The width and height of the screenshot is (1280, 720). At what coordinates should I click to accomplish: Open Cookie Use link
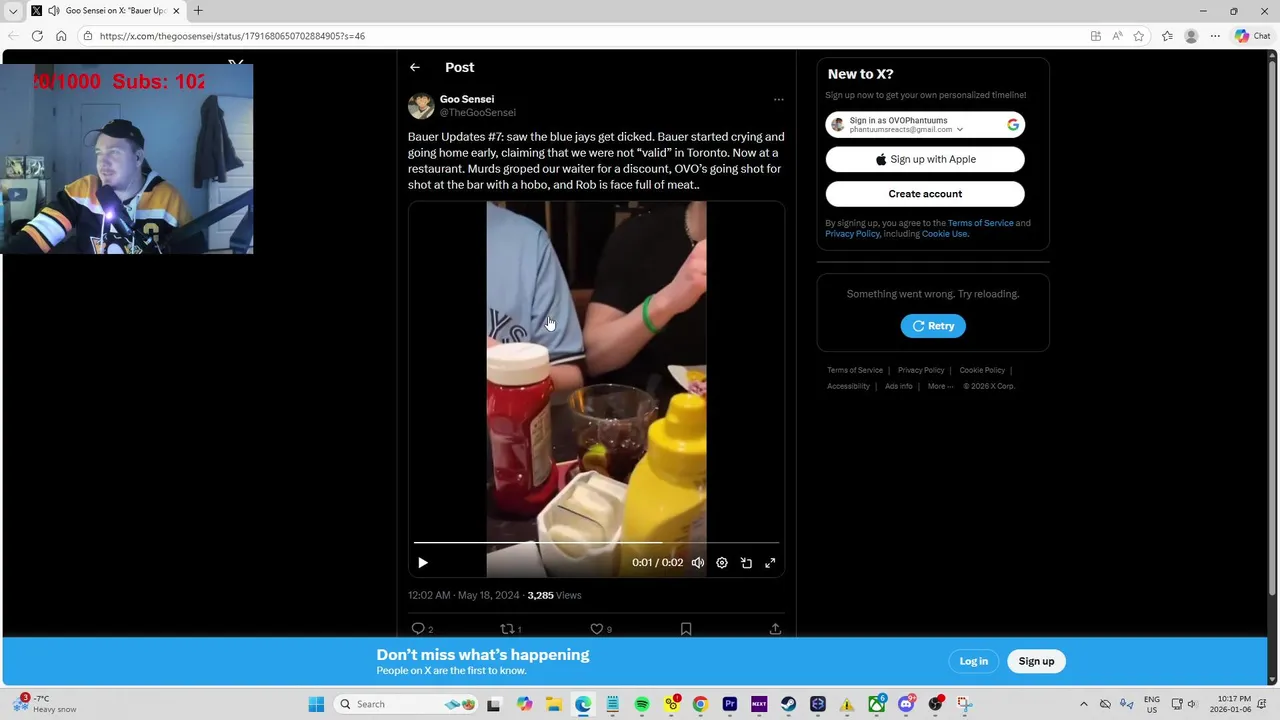944,234
